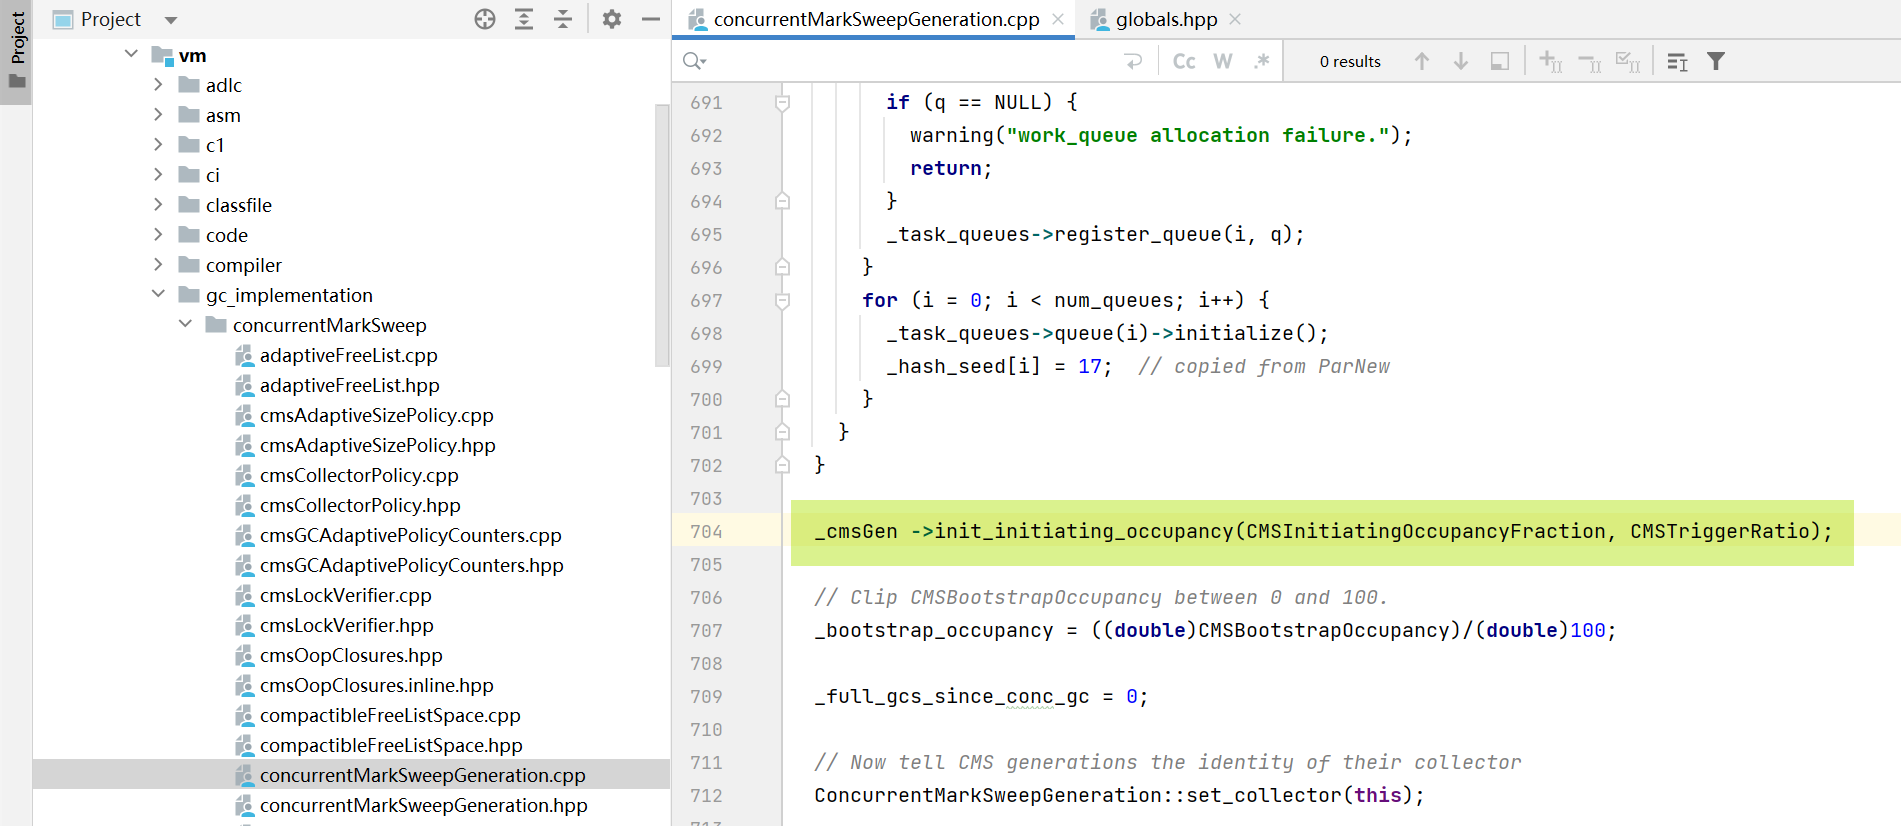Expand the asm folder
This screenshot has width=1901, height=826.
coord(158,115)
